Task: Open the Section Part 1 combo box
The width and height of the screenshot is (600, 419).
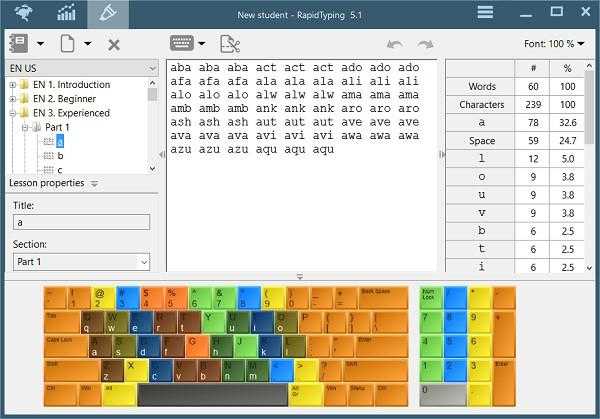Action: (81, 261)
